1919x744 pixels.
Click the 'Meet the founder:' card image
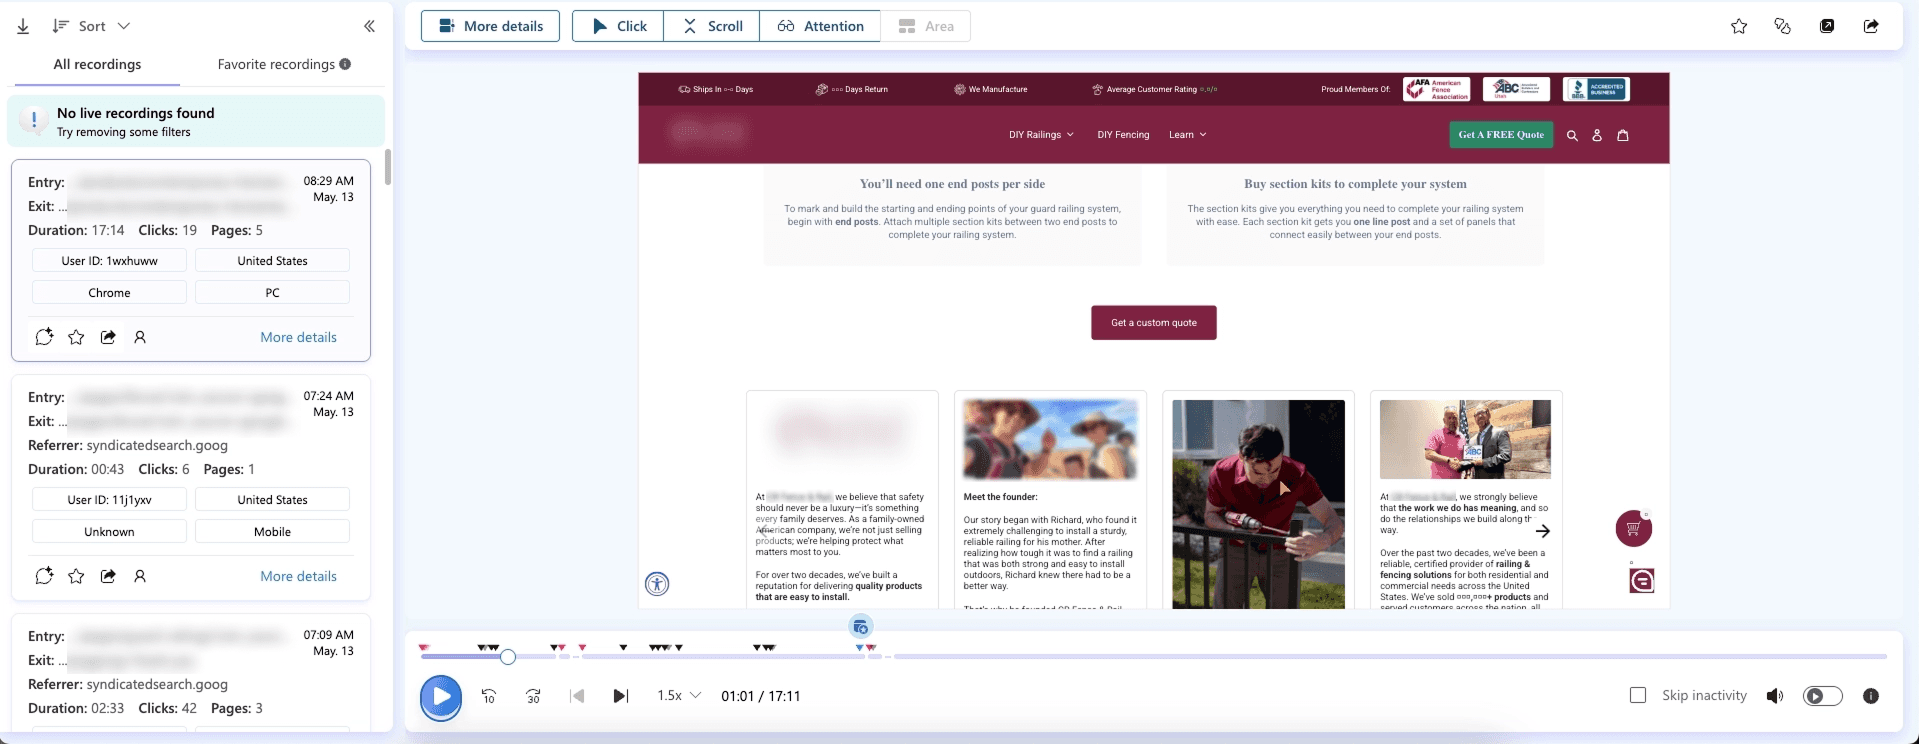pyautogui.click(x=1050, y=440)
